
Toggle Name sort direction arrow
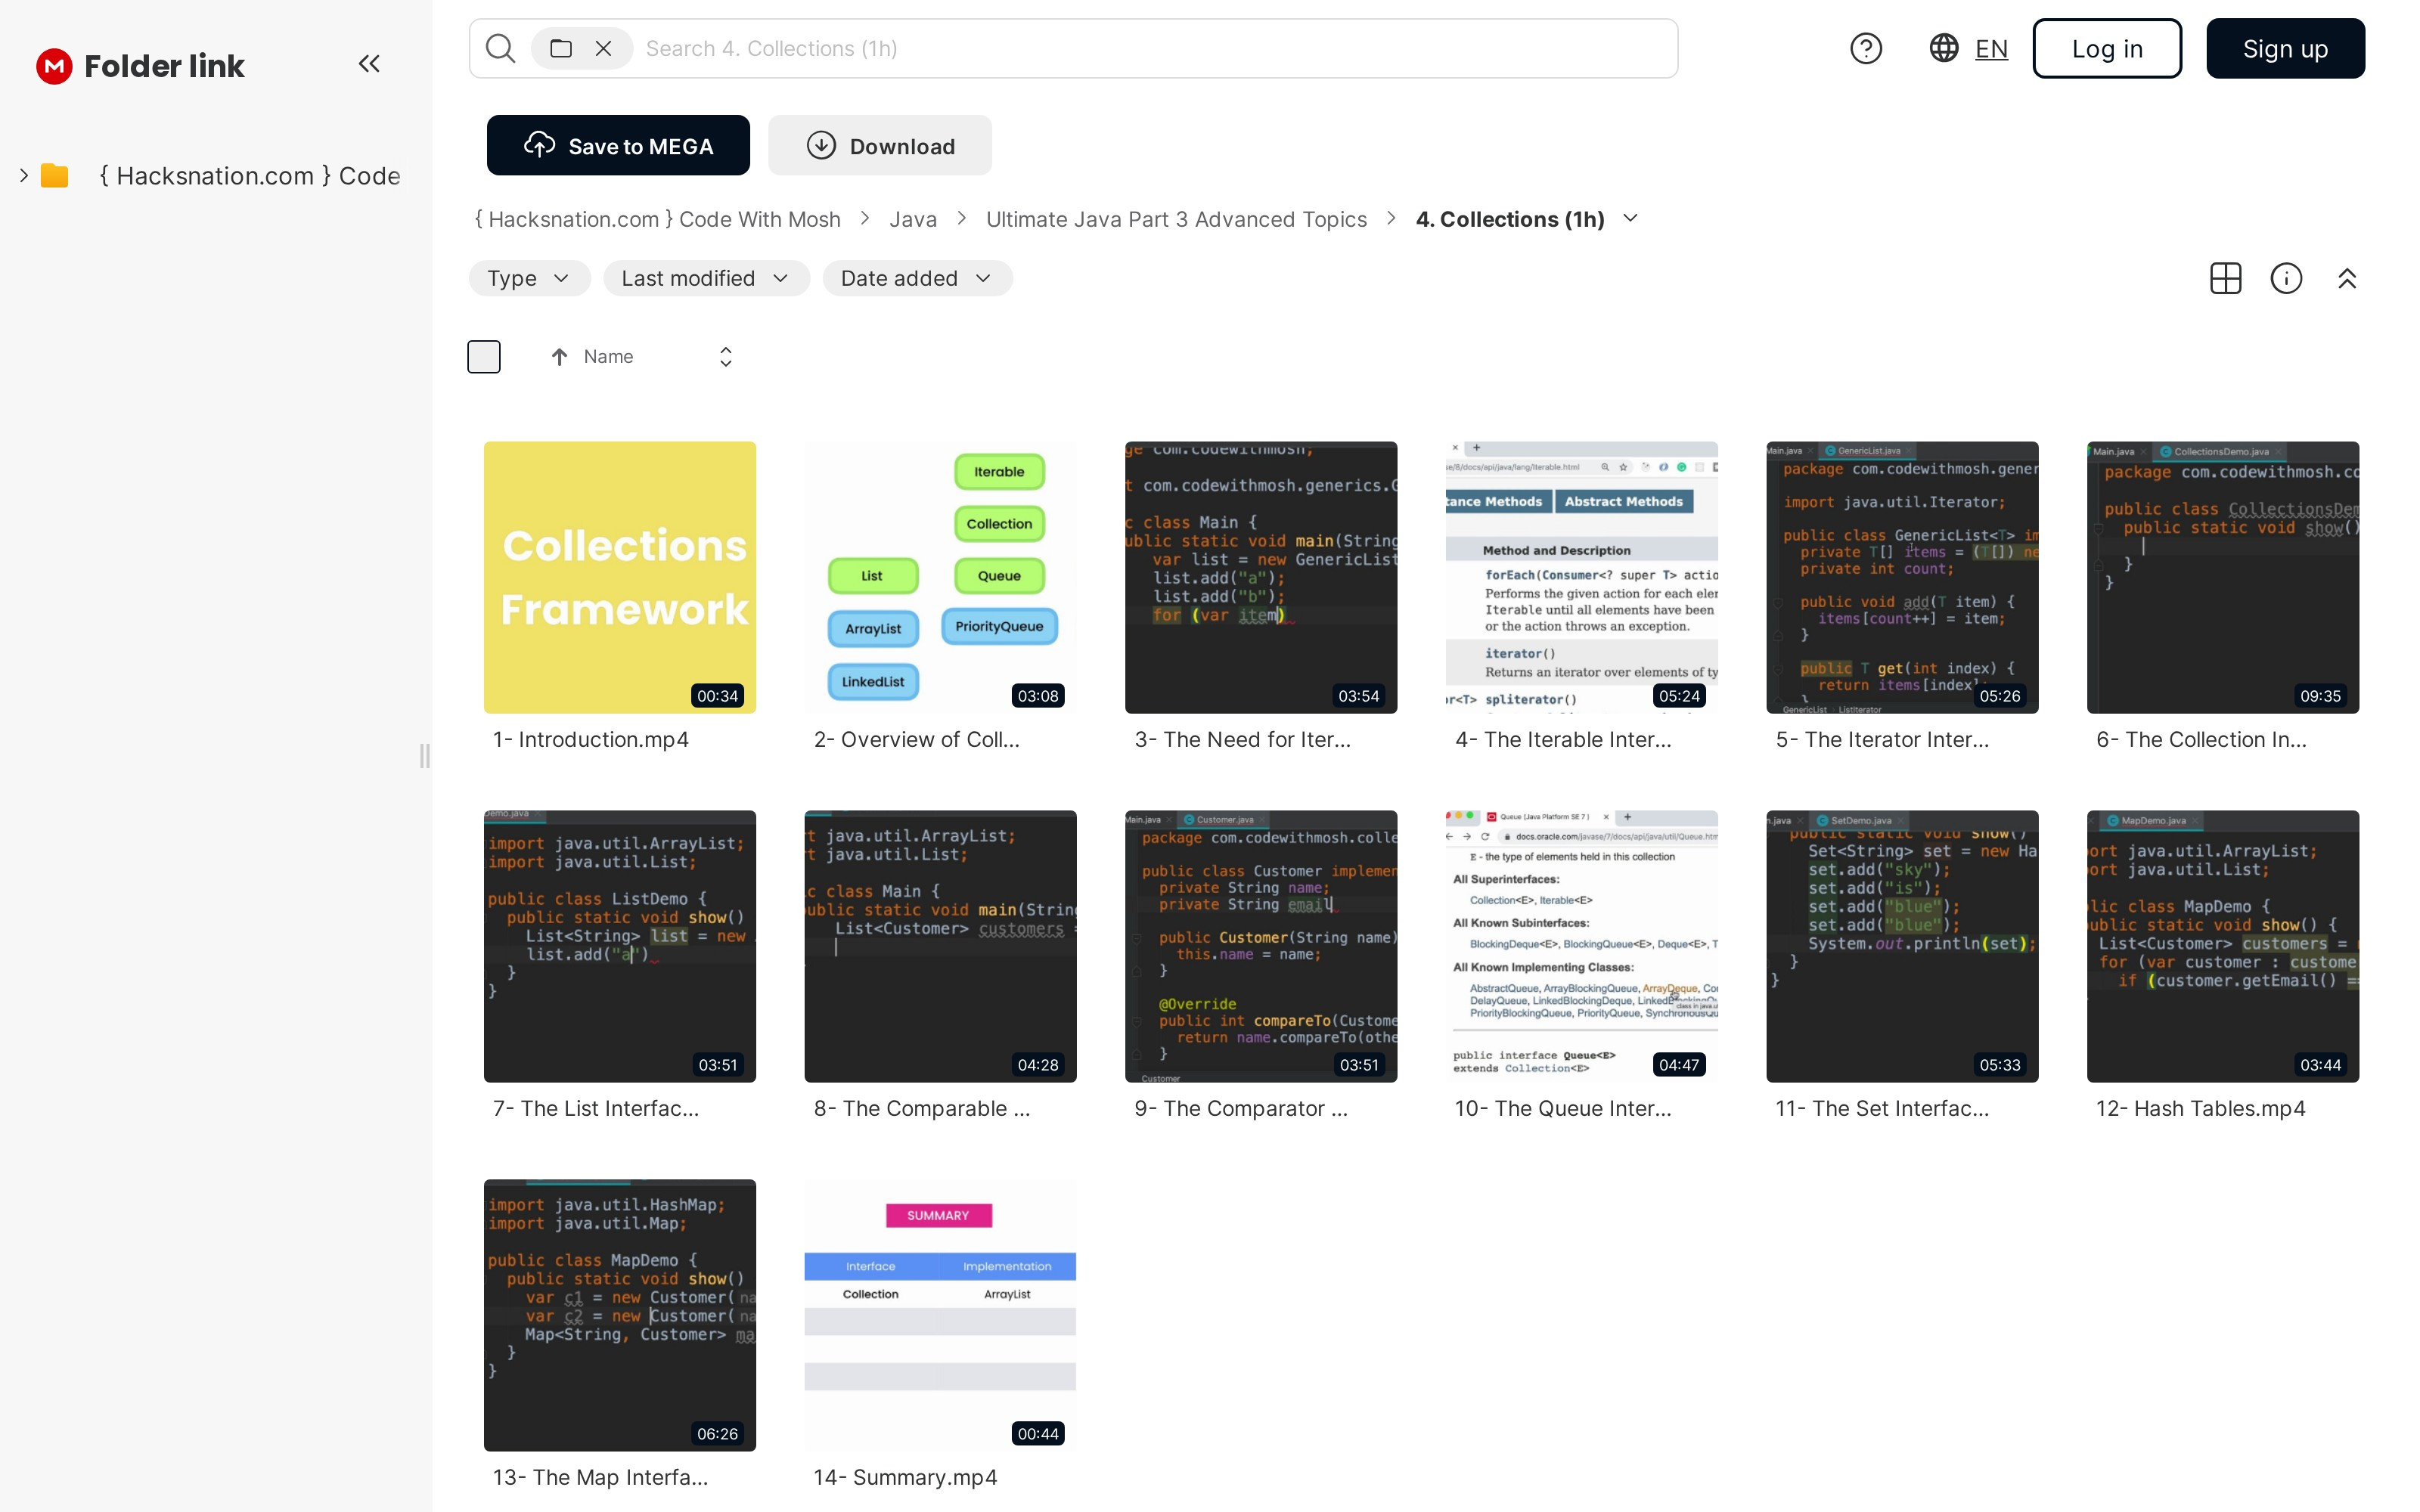pos(559,357)
